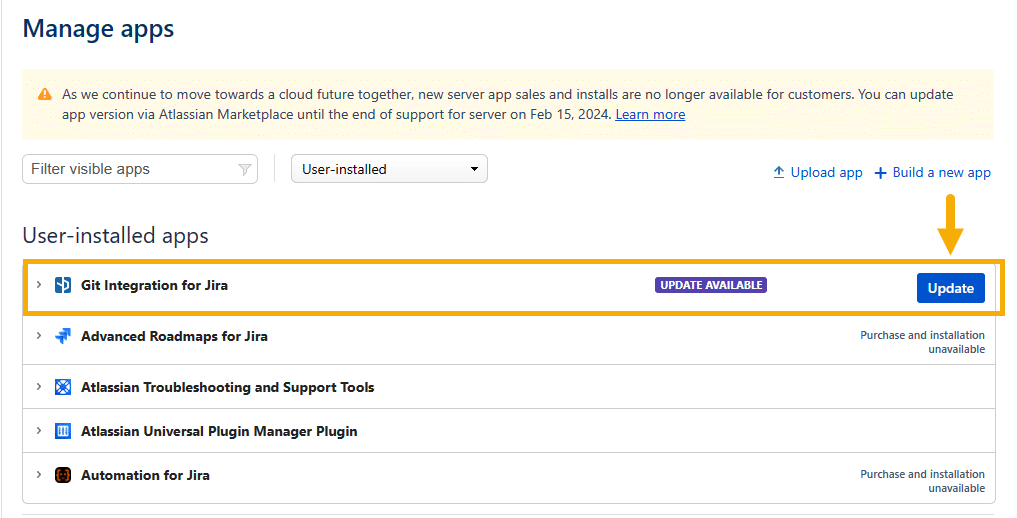Click the Build a new app link
The width and height of the screenshot is (1017, 518).
(x=941, y=172)
